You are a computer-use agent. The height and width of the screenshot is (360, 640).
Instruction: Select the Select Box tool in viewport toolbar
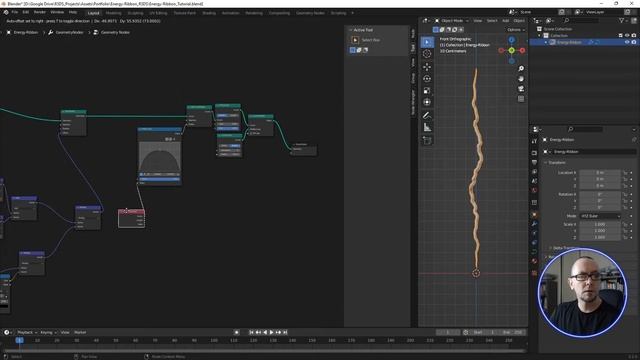click(x=427, y=42)
